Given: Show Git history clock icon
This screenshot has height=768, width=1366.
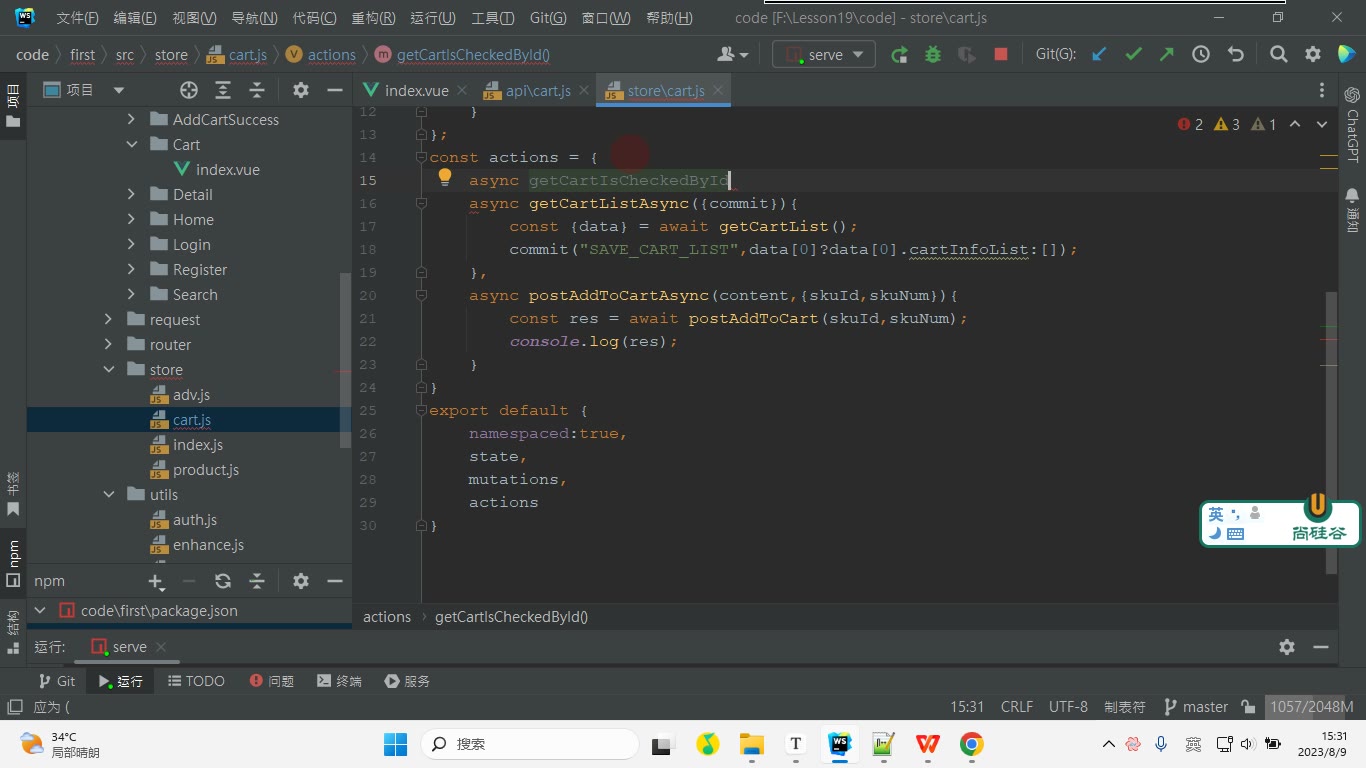Looking at the screenshot, I should [1201, 55].
